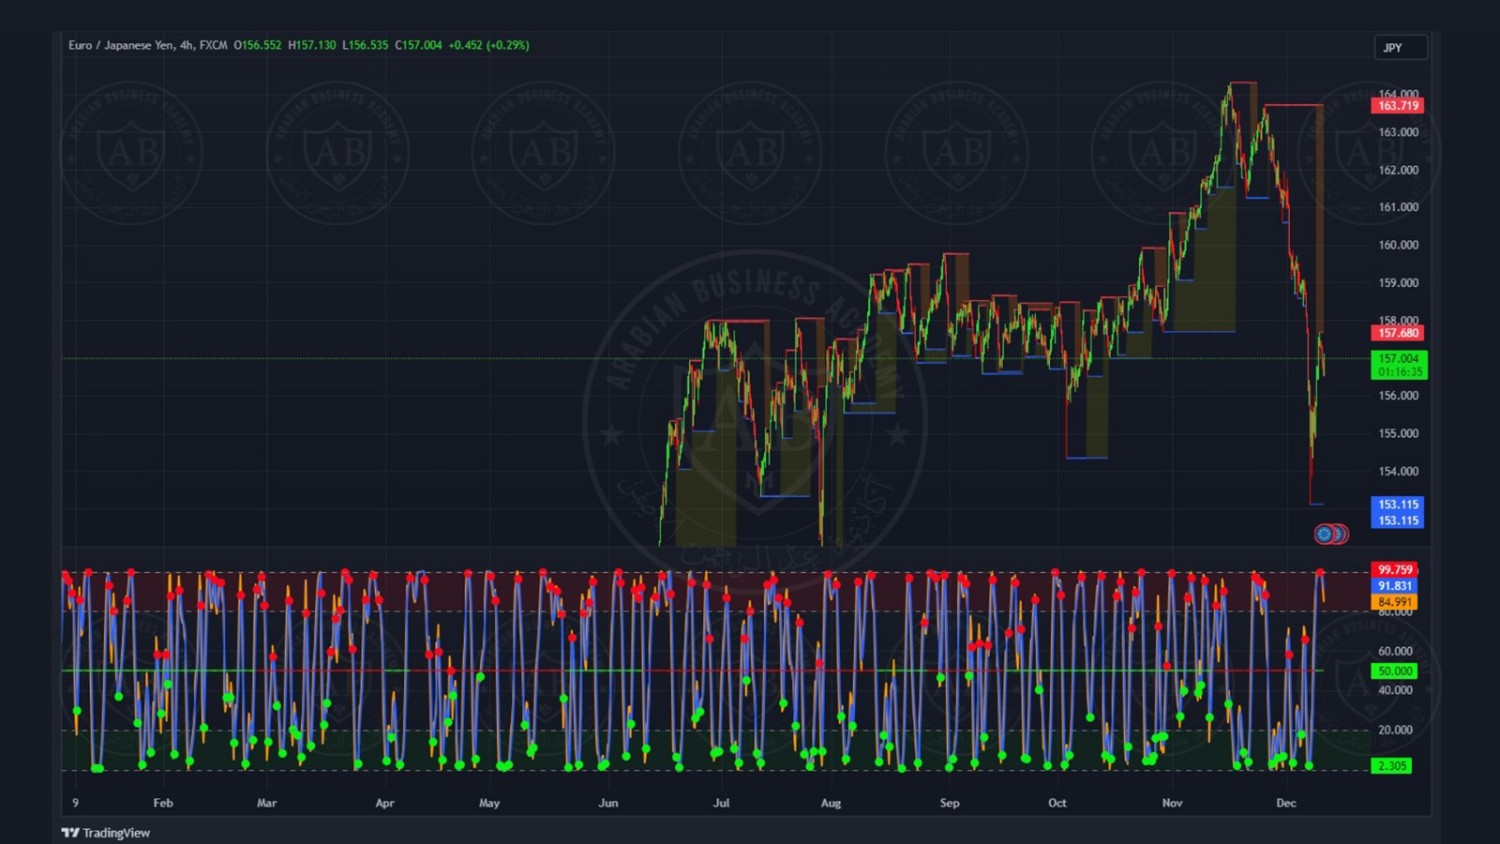Click the high price value H157.130
1500x844 pixels.
coord(312,45)
